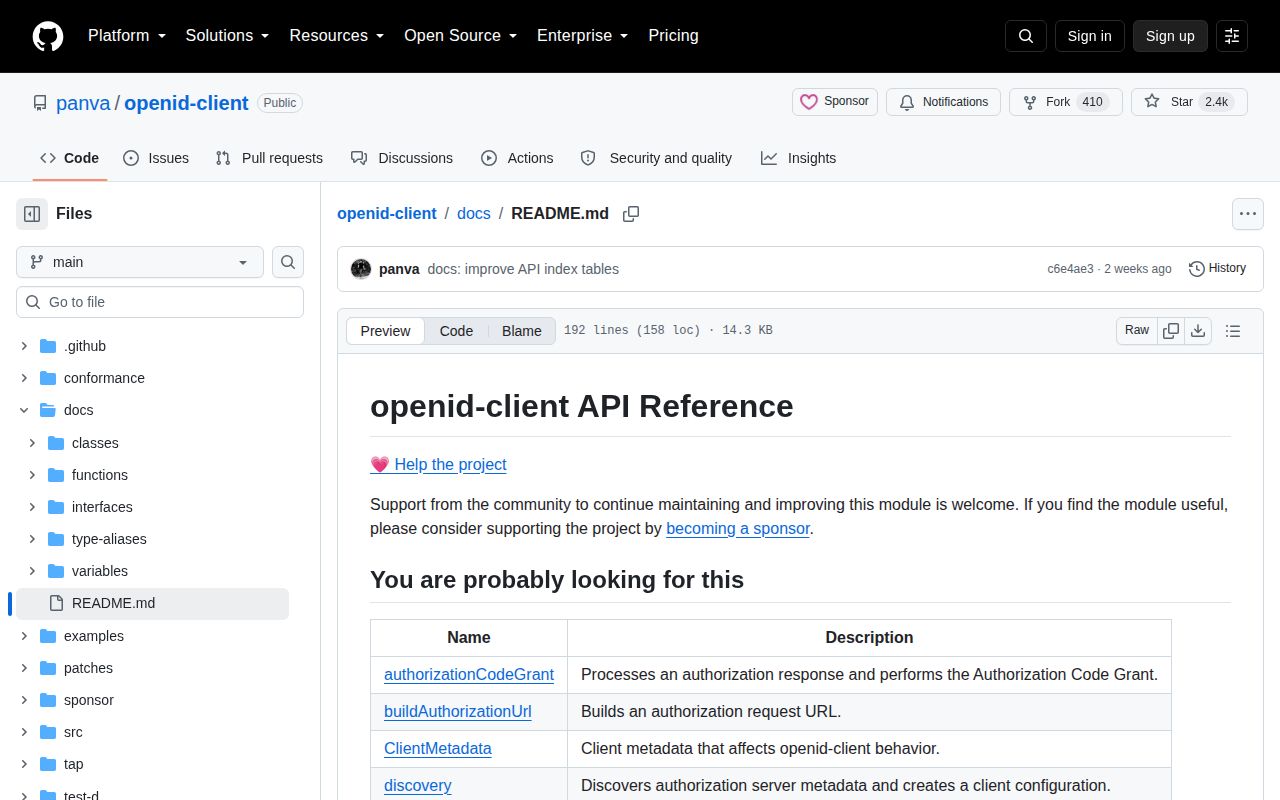Collapse the docs folder chevron
1280x800 pixels.
[24, 410]
